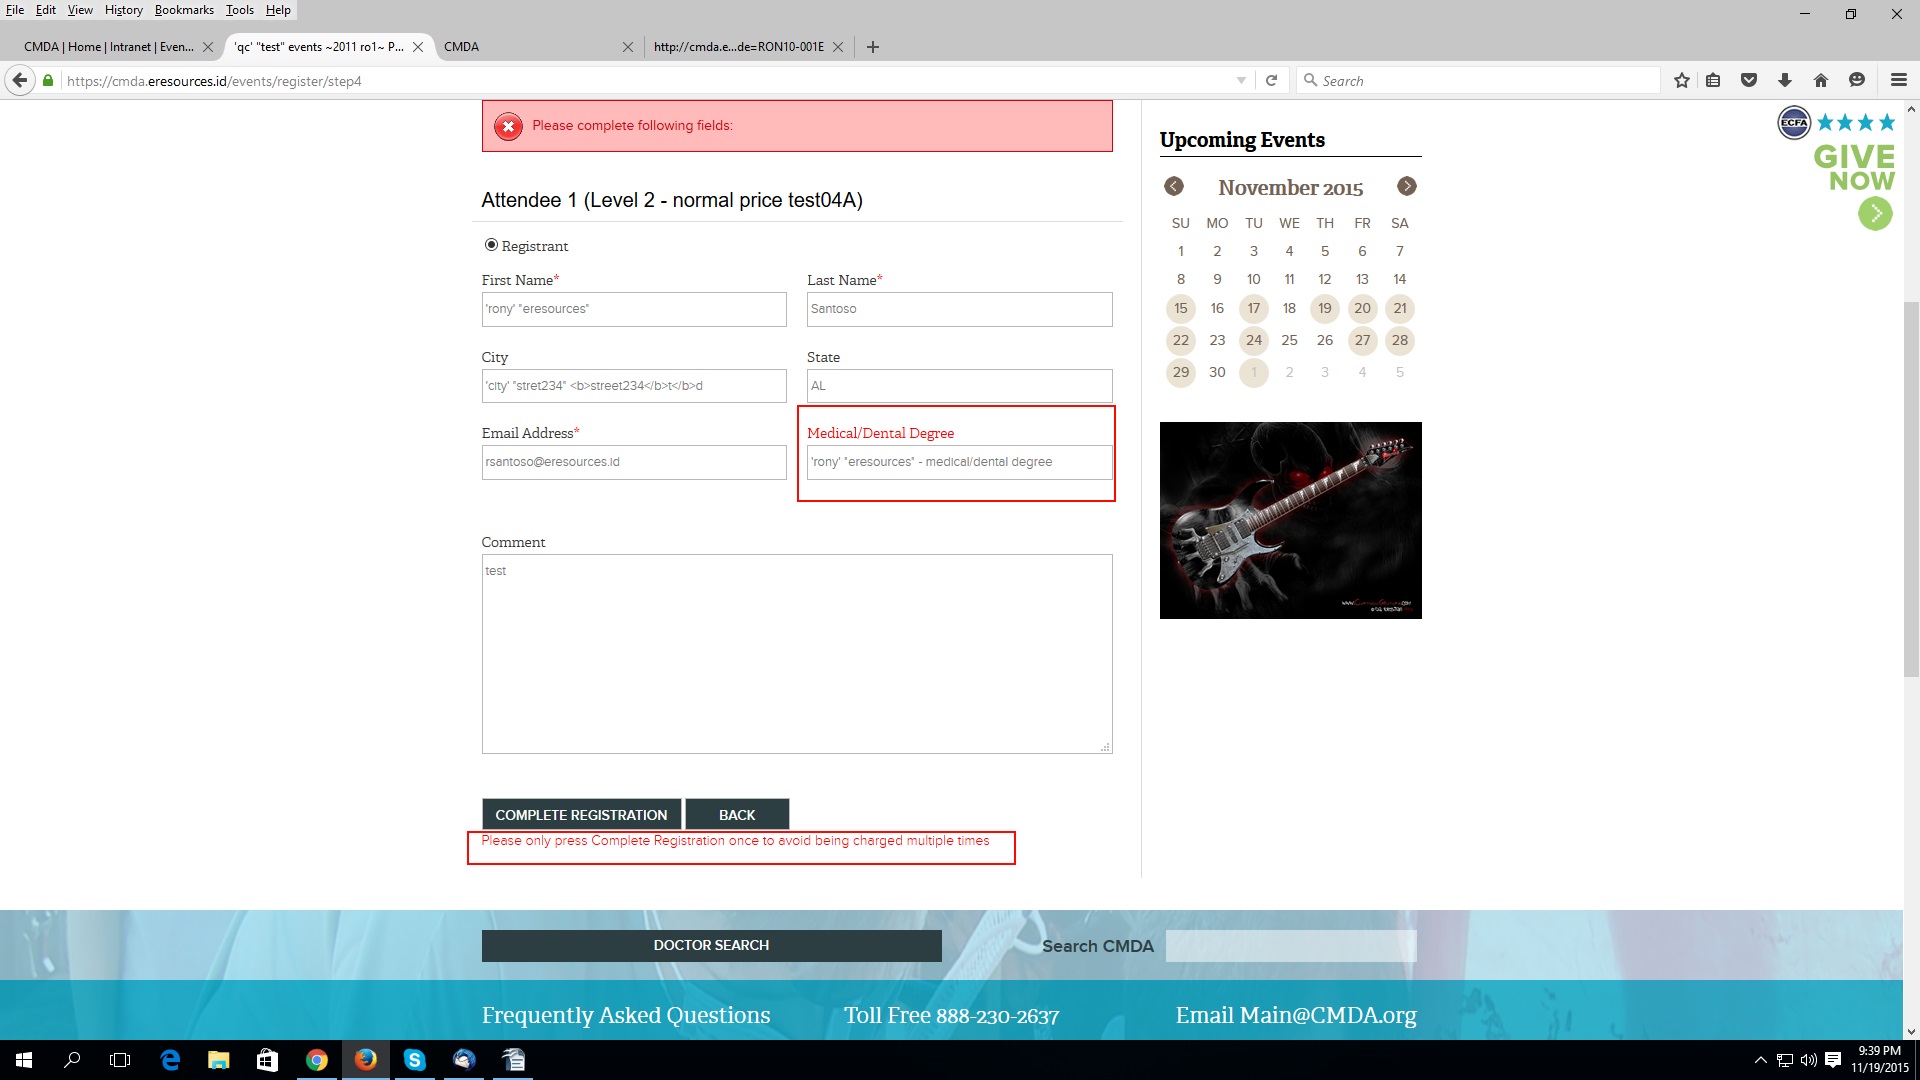Open the Firefox hamburger menu
The height and width of the screenshot is (1080, 1920).
pos(1899,80)
